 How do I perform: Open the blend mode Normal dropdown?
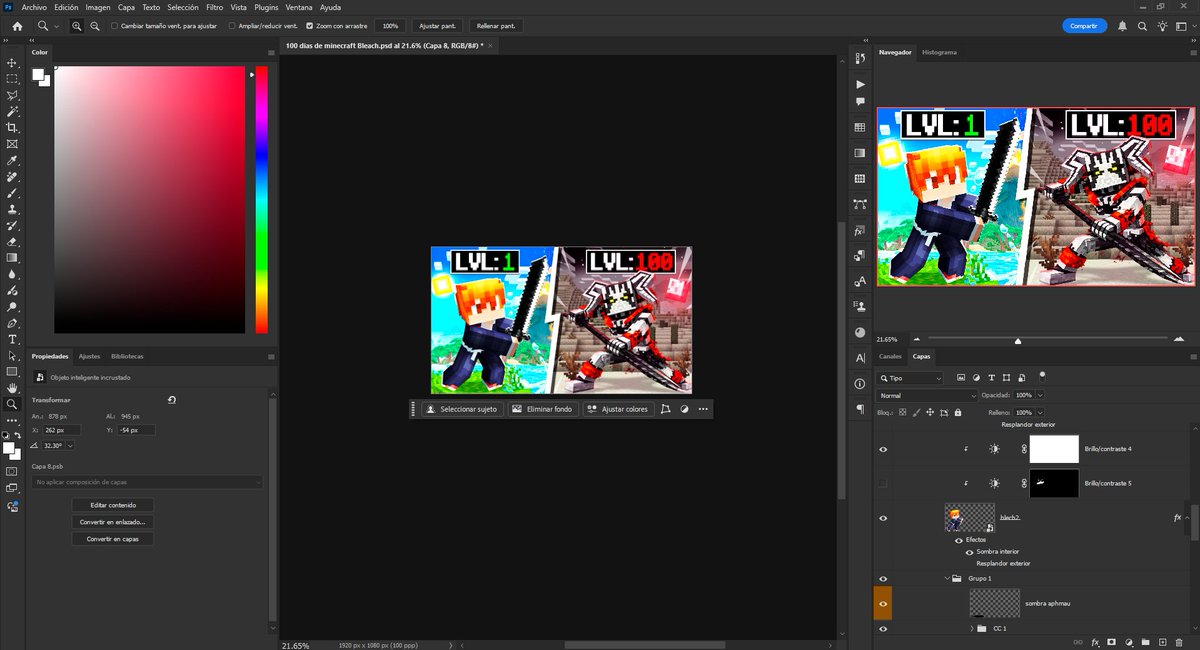[927, 395]
